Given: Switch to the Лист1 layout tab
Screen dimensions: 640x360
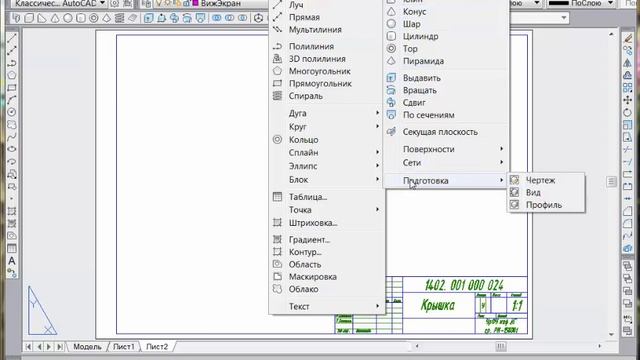Looking at the screenshot, I should [123, 347].
